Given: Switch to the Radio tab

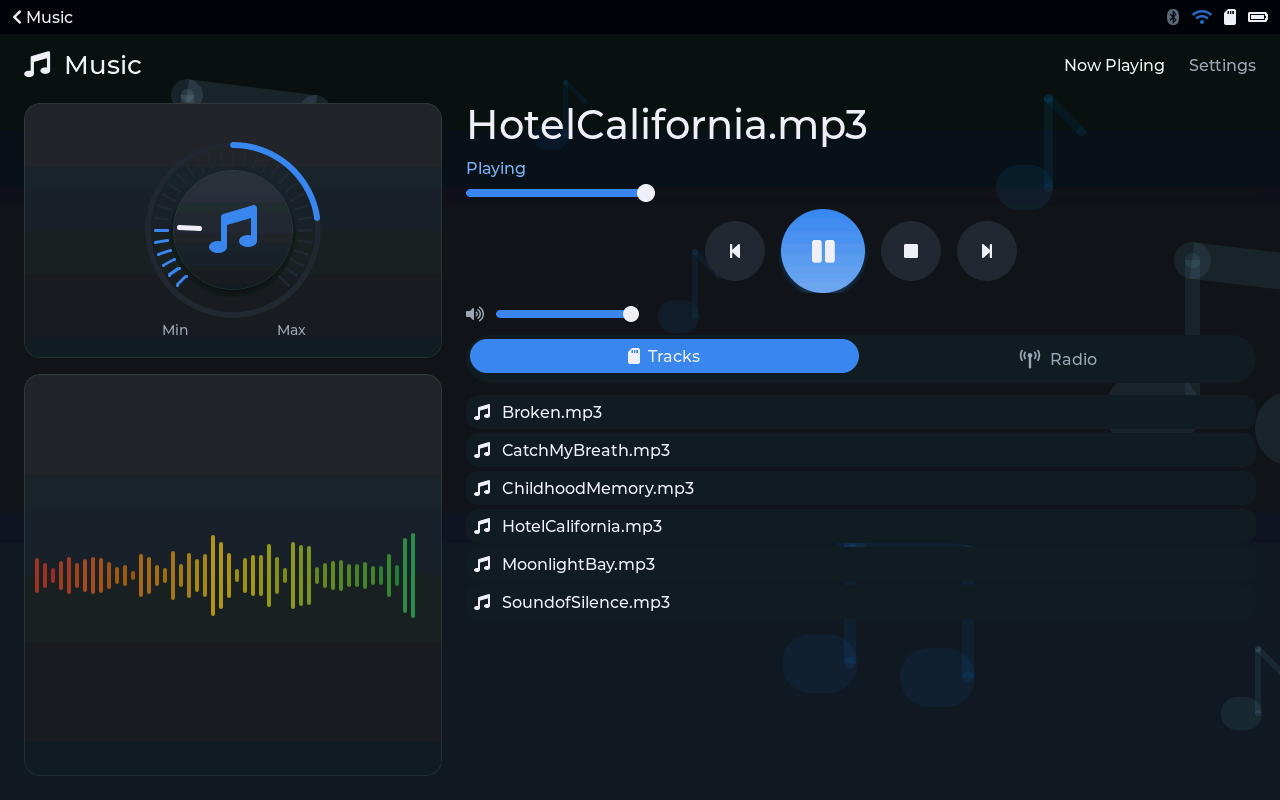Looking at the screenshot, I should click(x=1058, y=359).
